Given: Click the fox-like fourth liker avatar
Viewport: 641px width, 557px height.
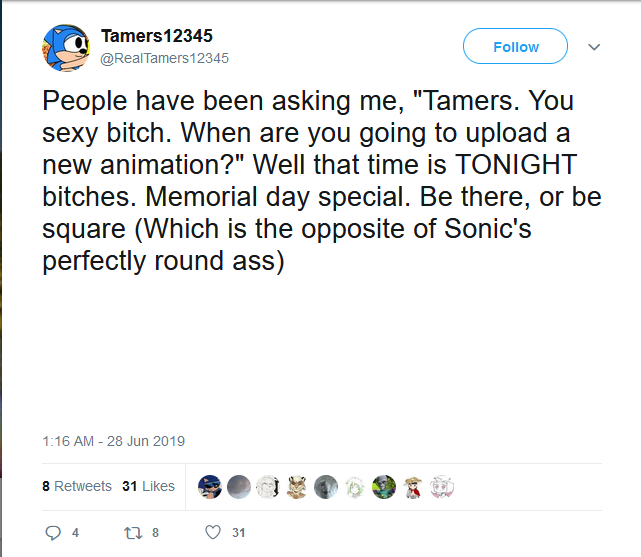Looking at the screenshot, I should [297, 487].
